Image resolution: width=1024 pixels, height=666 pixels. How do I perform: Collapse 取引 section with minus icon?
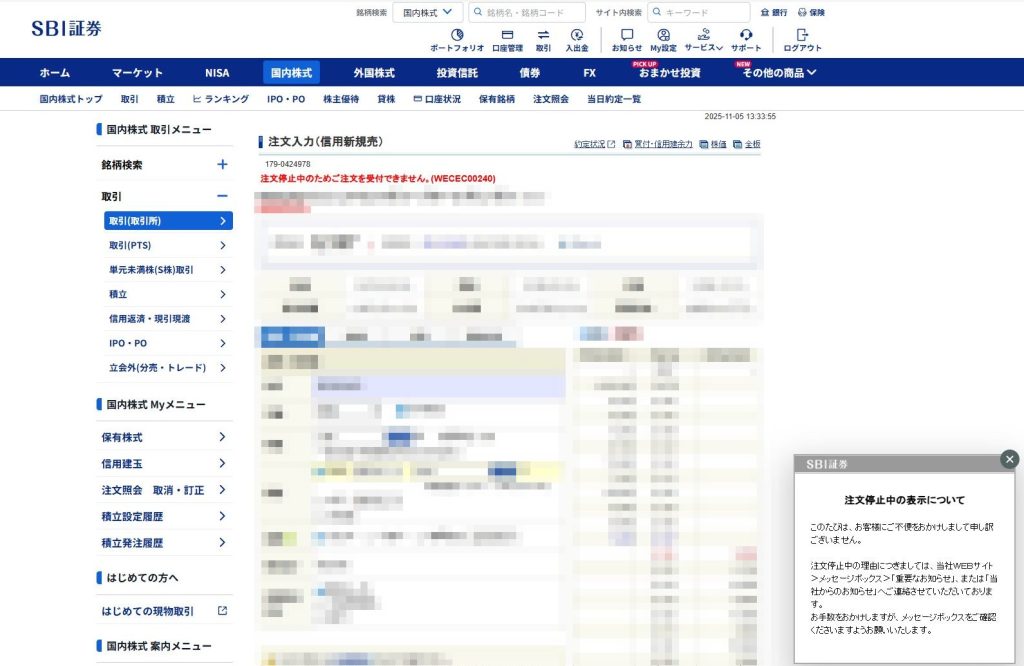(x=222, y=196)
